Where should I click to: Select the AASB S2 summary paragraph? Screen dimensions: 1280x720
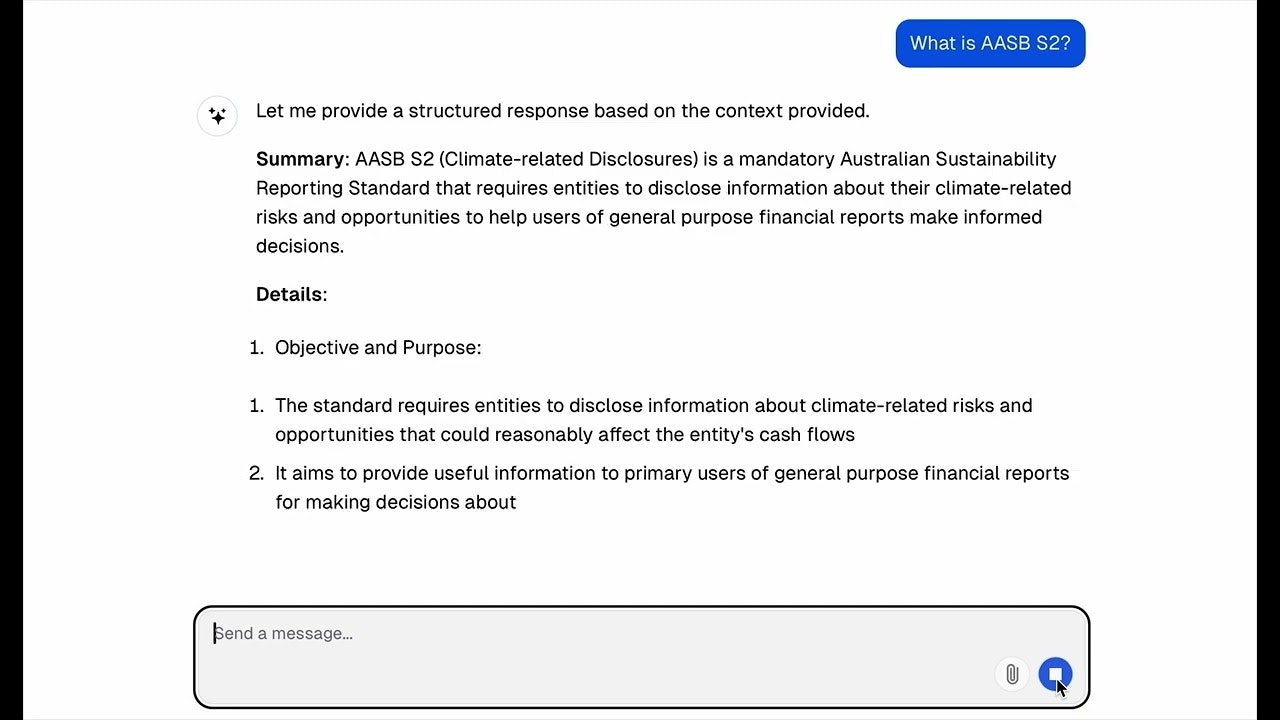[x=660, y=202]
